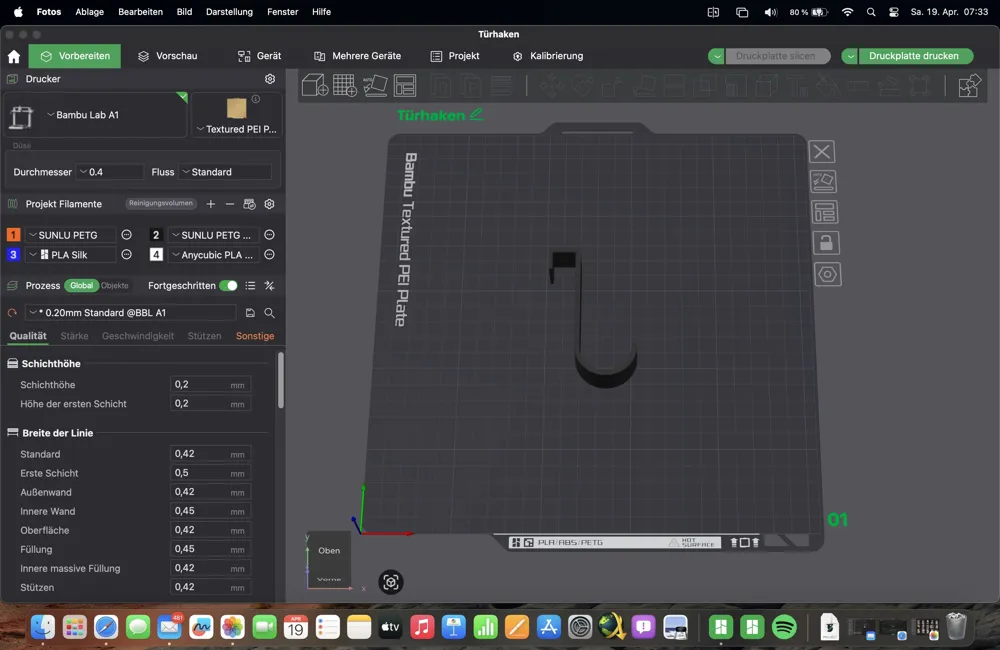
Task: Reset modified preset with orange arrow icon
Action: 12,313
